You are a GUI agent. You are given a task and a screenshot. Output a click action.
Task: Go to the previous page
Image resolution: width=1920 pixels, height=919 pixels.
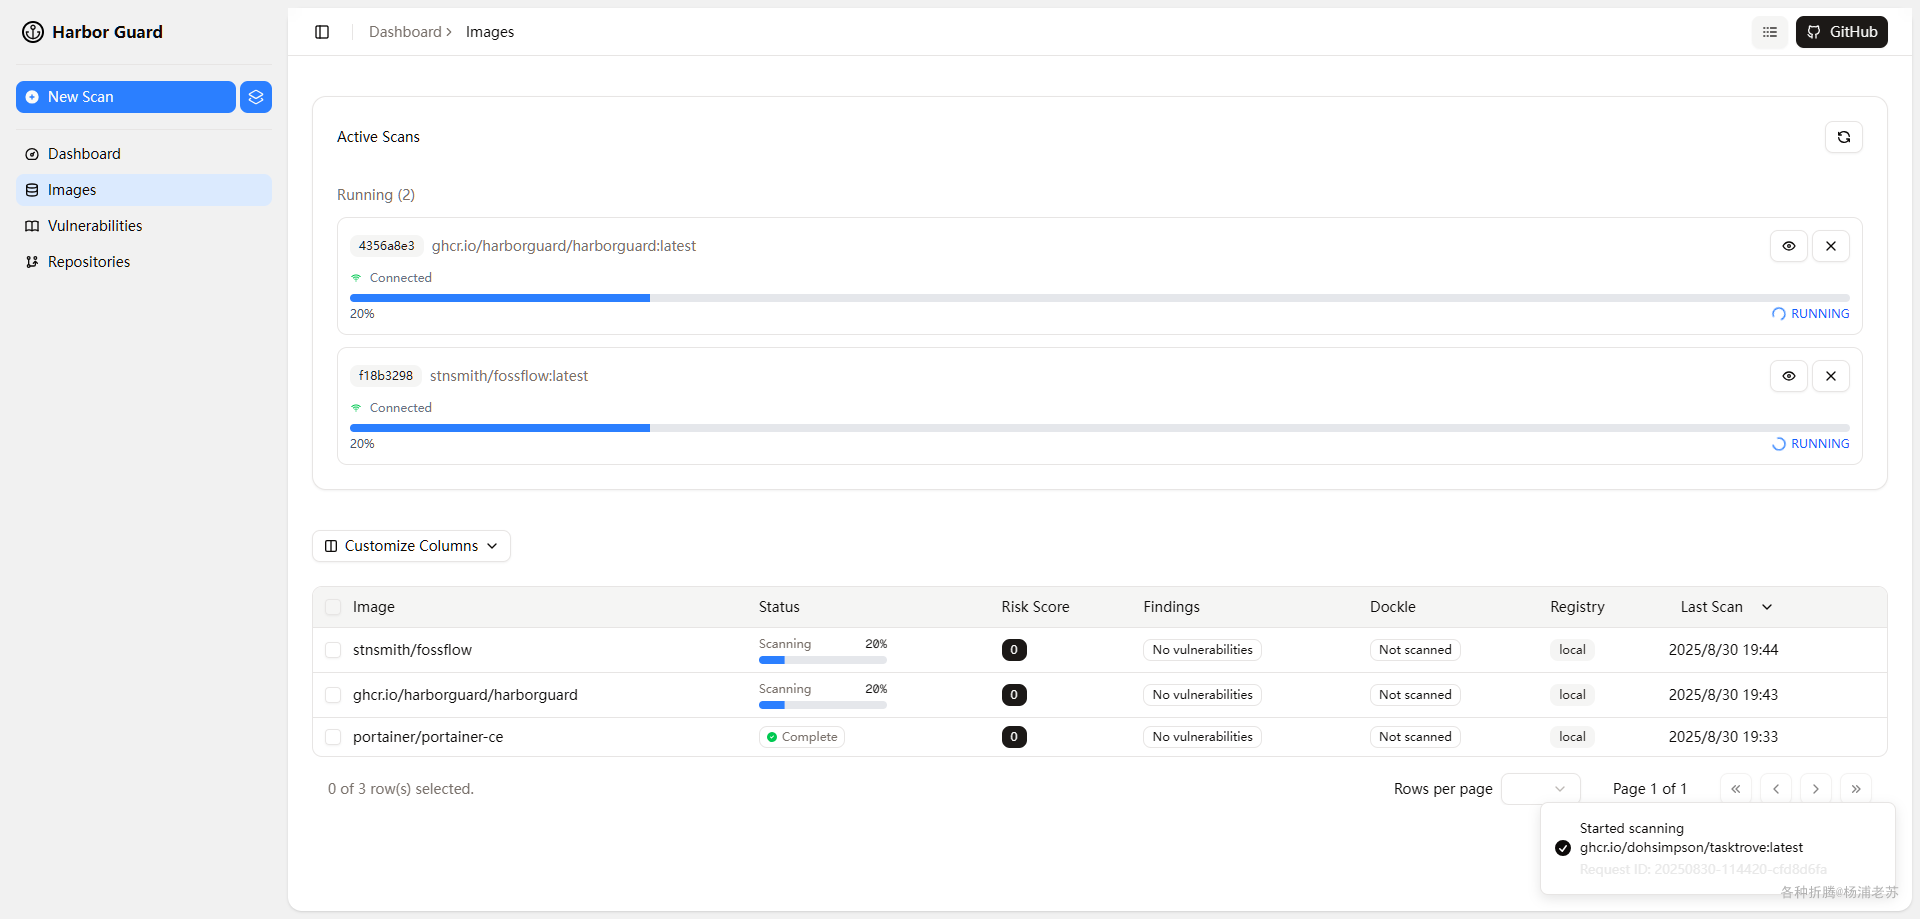click(x=1776, y=789)
